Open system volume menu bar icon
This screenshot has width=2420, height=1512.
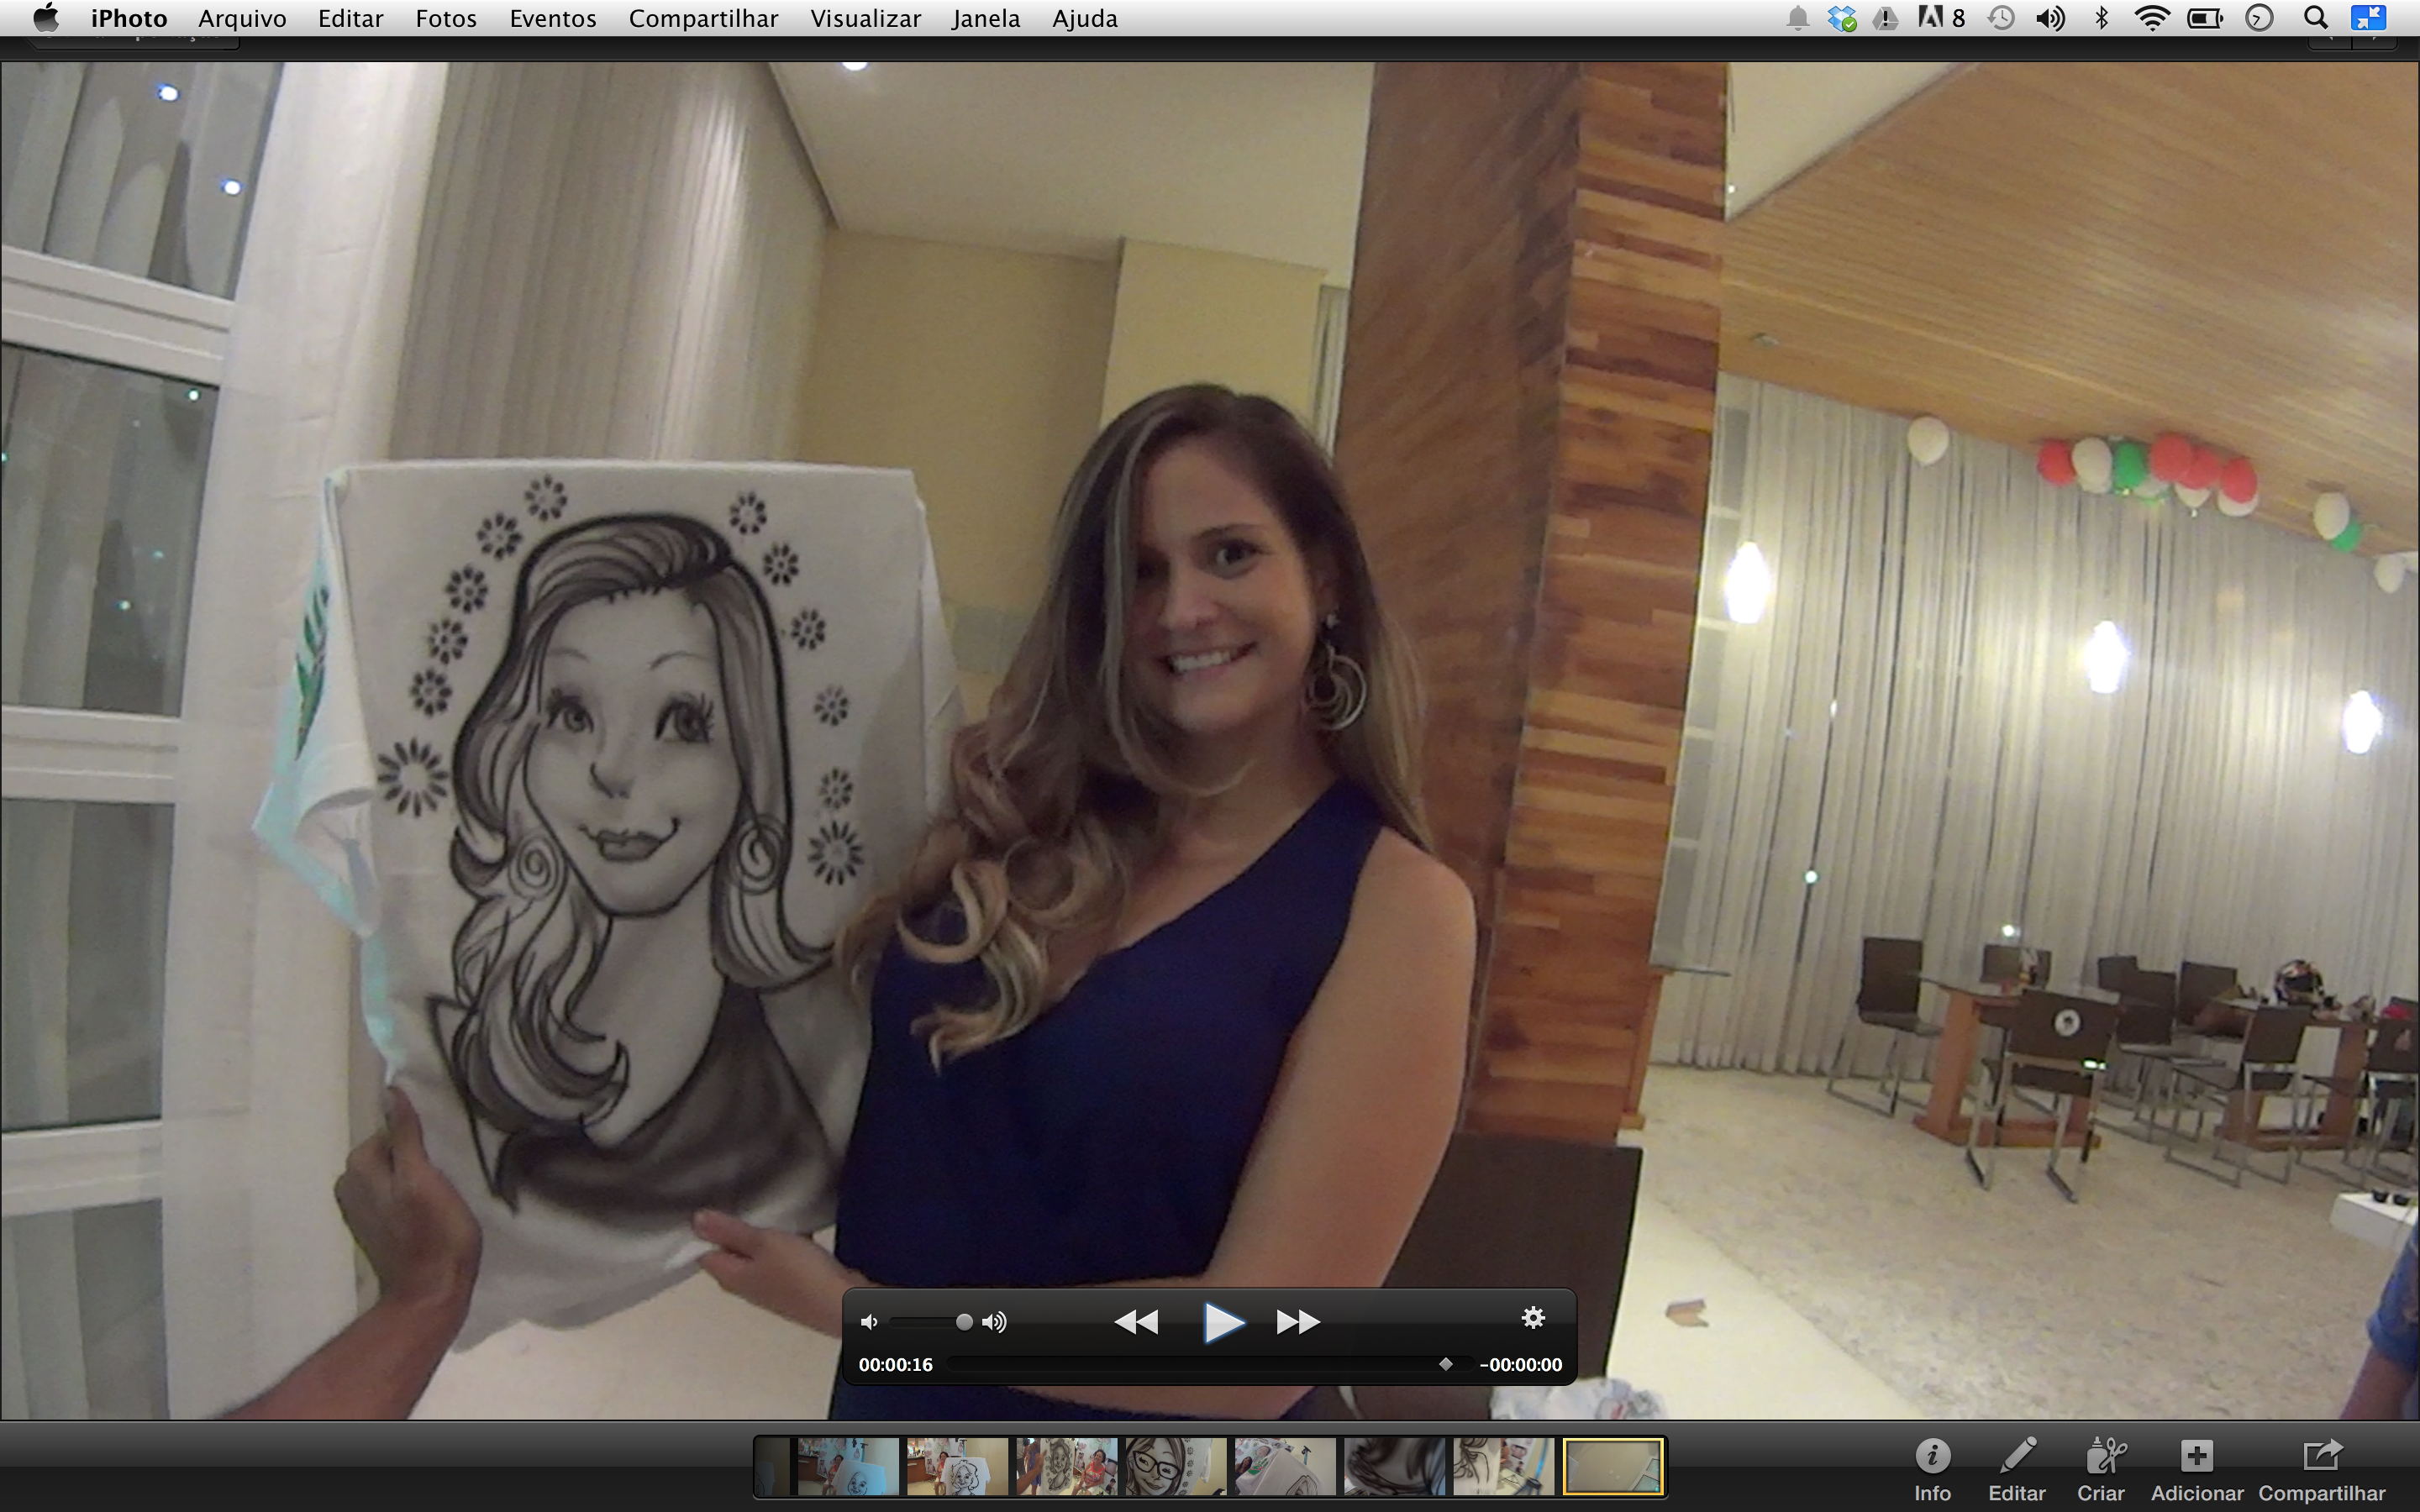pos(2050,18)
